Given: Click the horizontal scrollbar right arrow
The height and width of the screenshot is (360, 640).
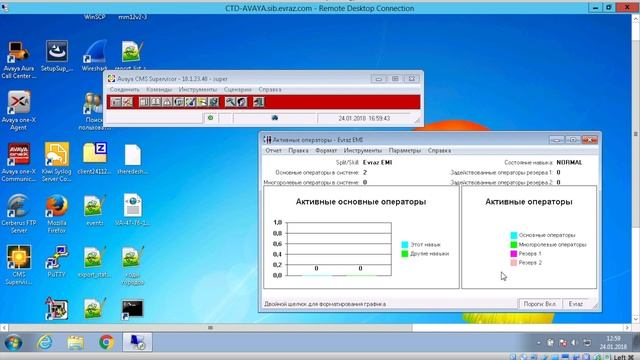Looking at the screenshot, I should tap(627, 327).
